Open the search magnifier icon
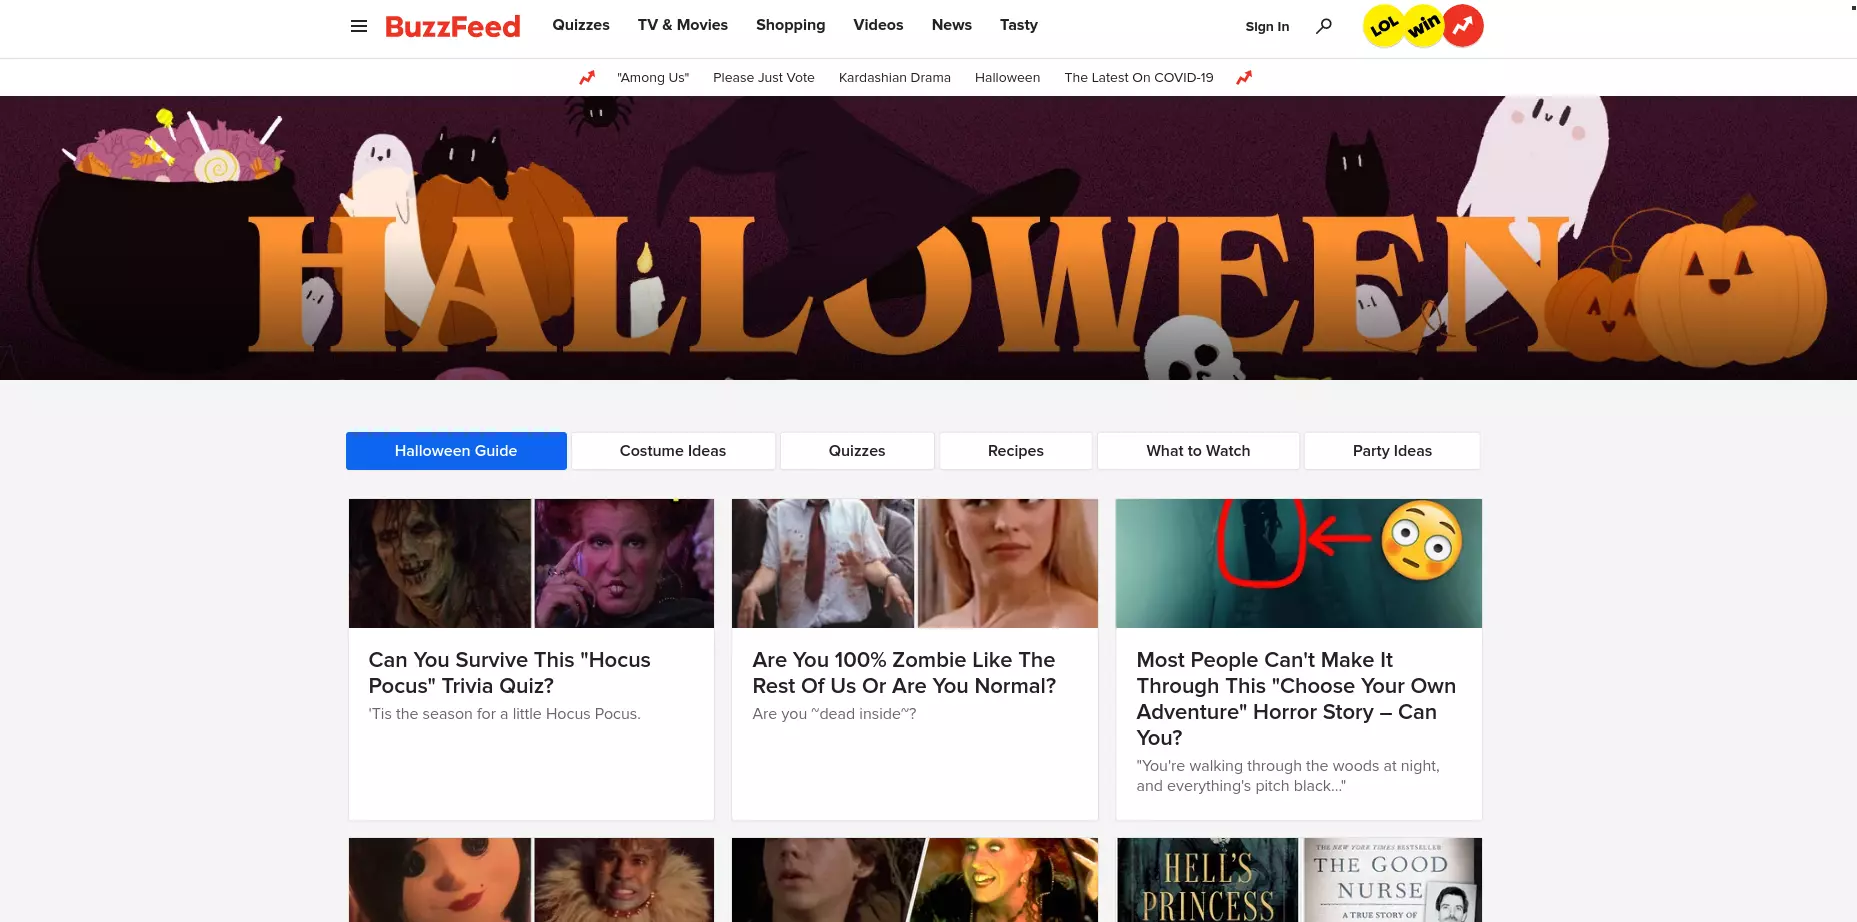The width and height of the screenshot is (1857, 922). click(1324, 26)
